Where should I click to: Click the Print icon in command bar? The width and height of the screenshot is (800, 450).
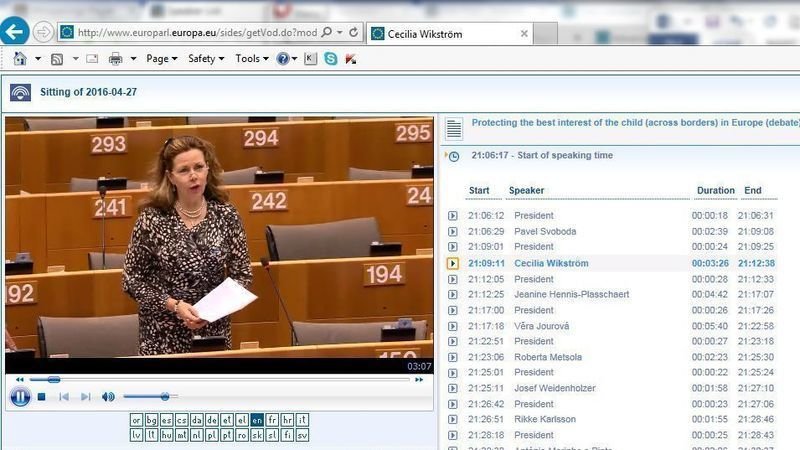[115, 59]
